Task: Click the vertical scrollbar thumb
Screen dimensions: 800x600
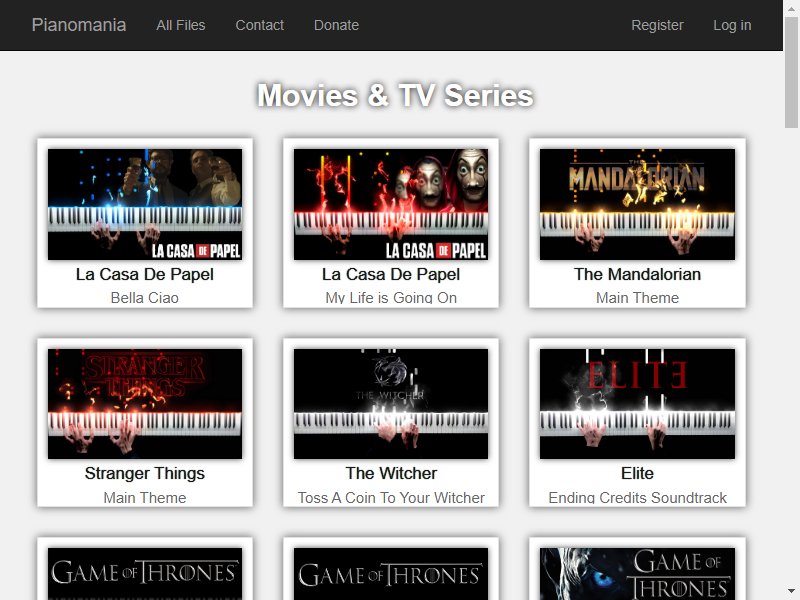Action: [791, 71]
